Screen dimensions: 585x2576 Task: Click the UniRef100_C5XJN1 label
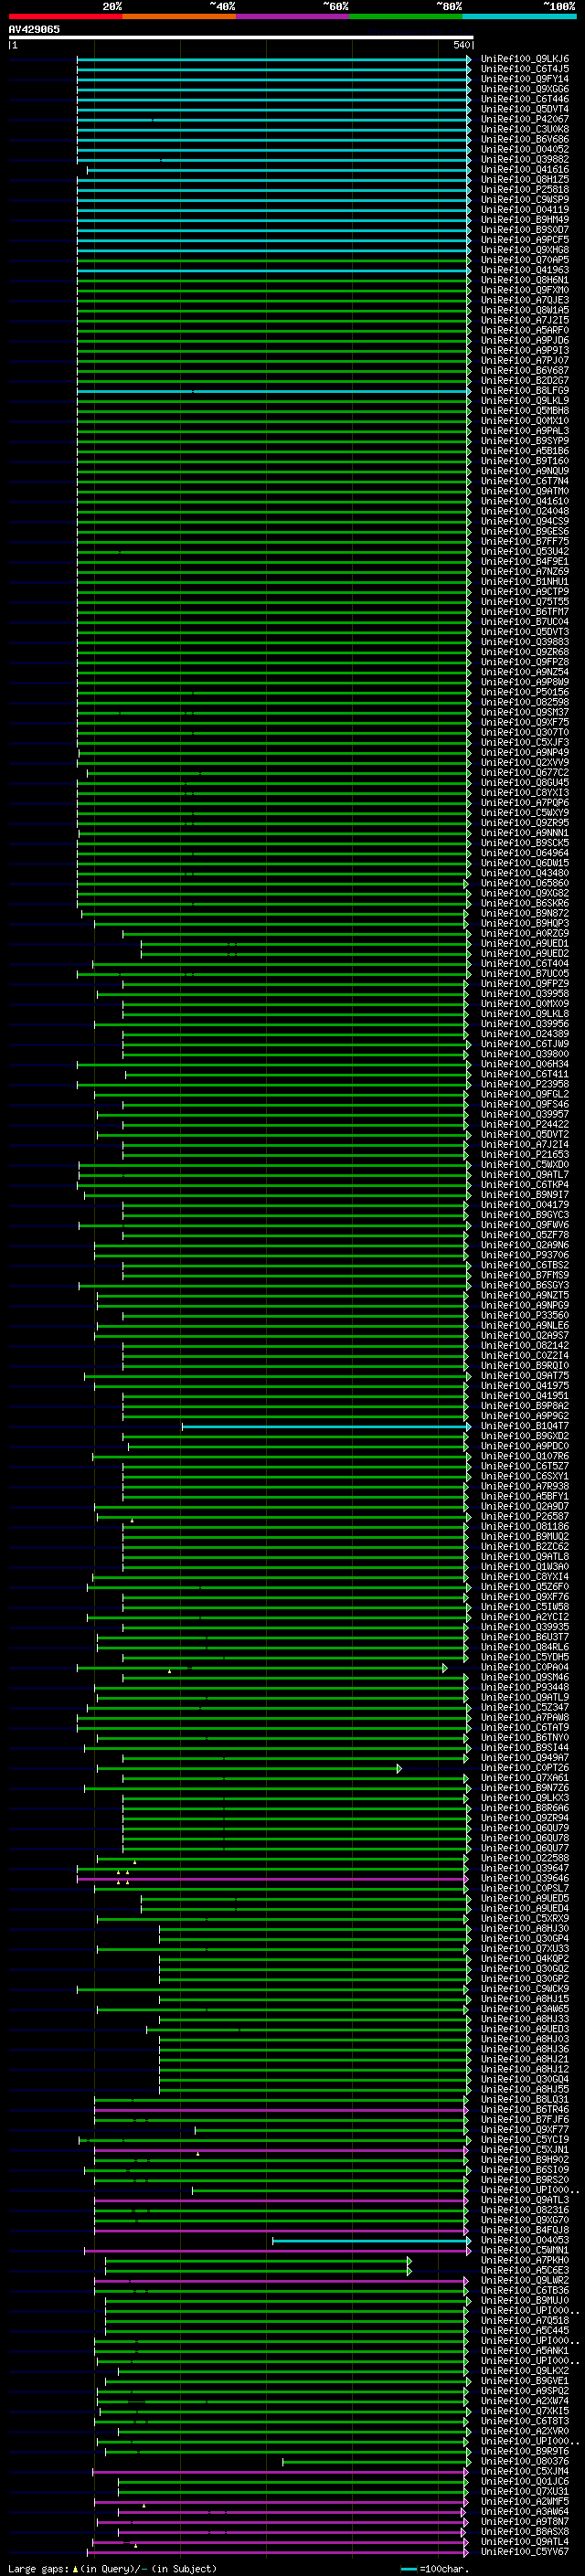click(525, 2150)
